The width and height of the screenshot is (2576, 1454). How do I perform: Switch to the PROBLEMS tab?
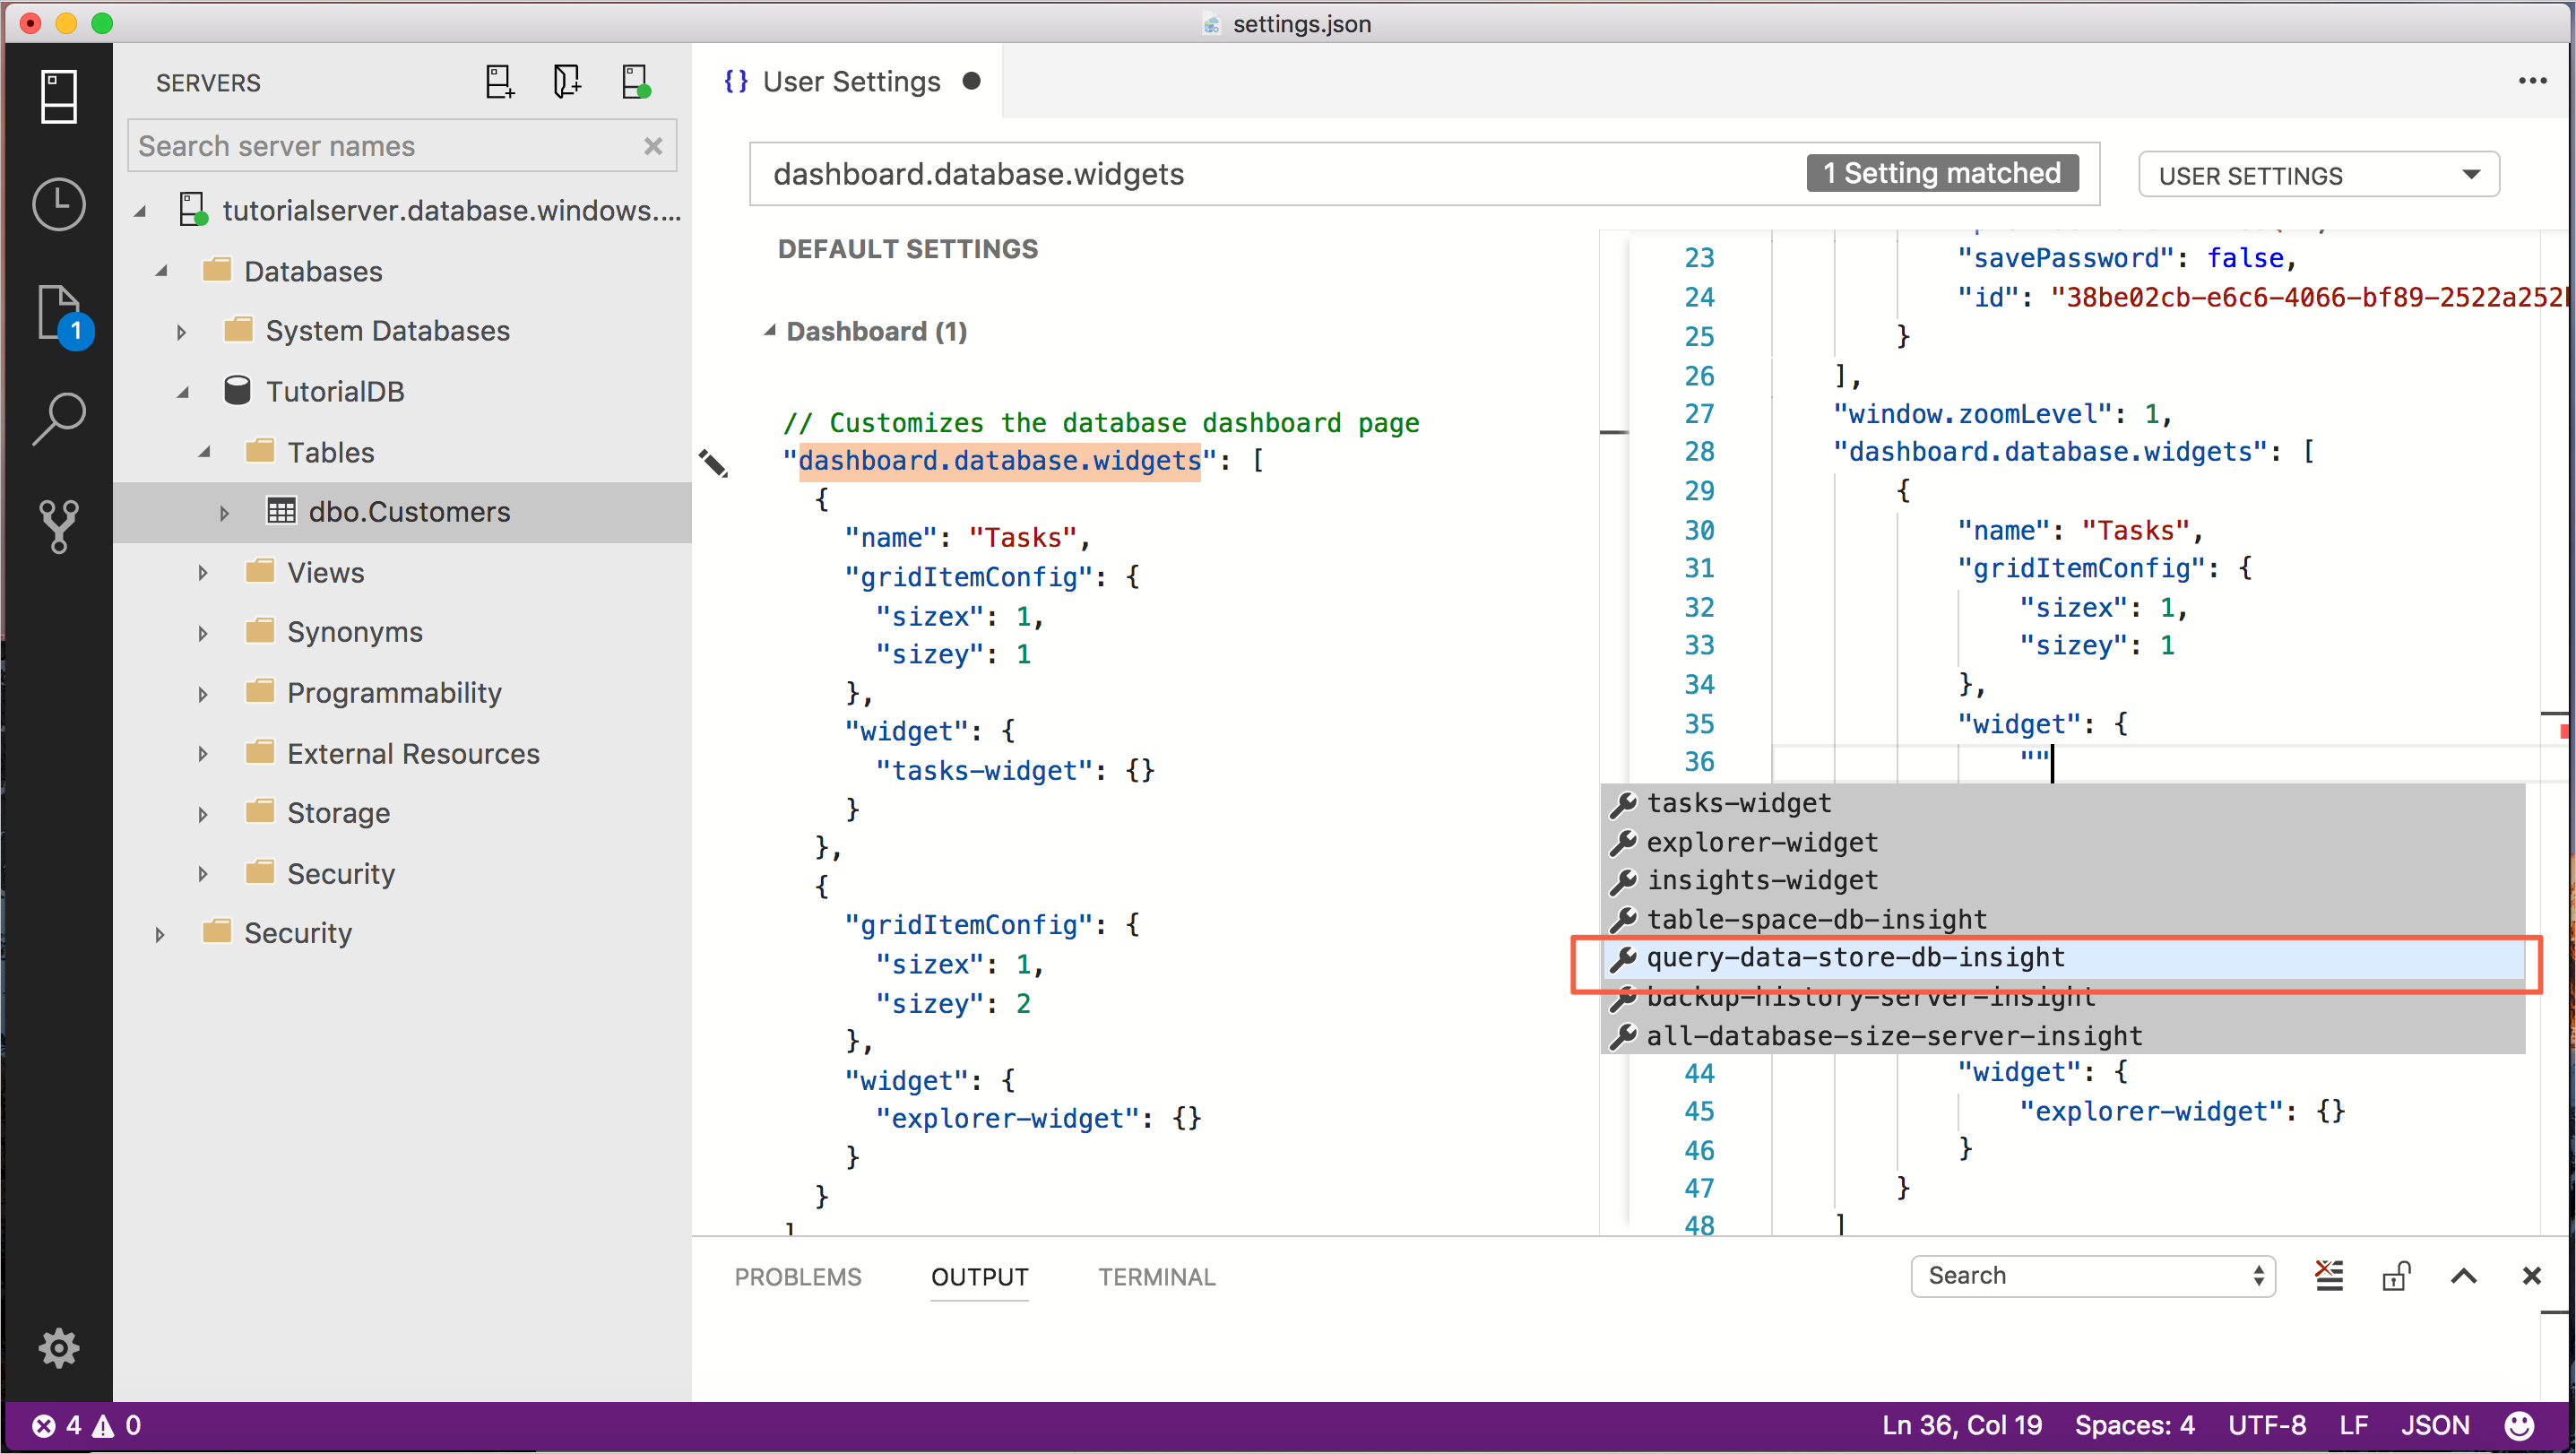[x=797, y=1278]
